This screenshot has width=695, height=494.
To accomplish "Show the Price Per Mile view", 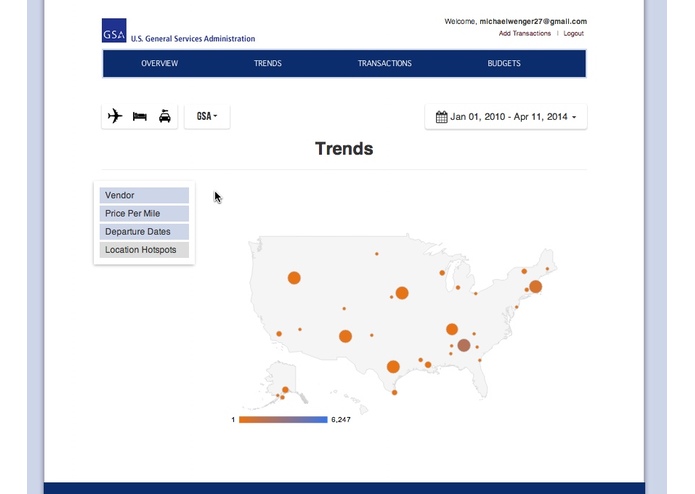I will [144, 214].
